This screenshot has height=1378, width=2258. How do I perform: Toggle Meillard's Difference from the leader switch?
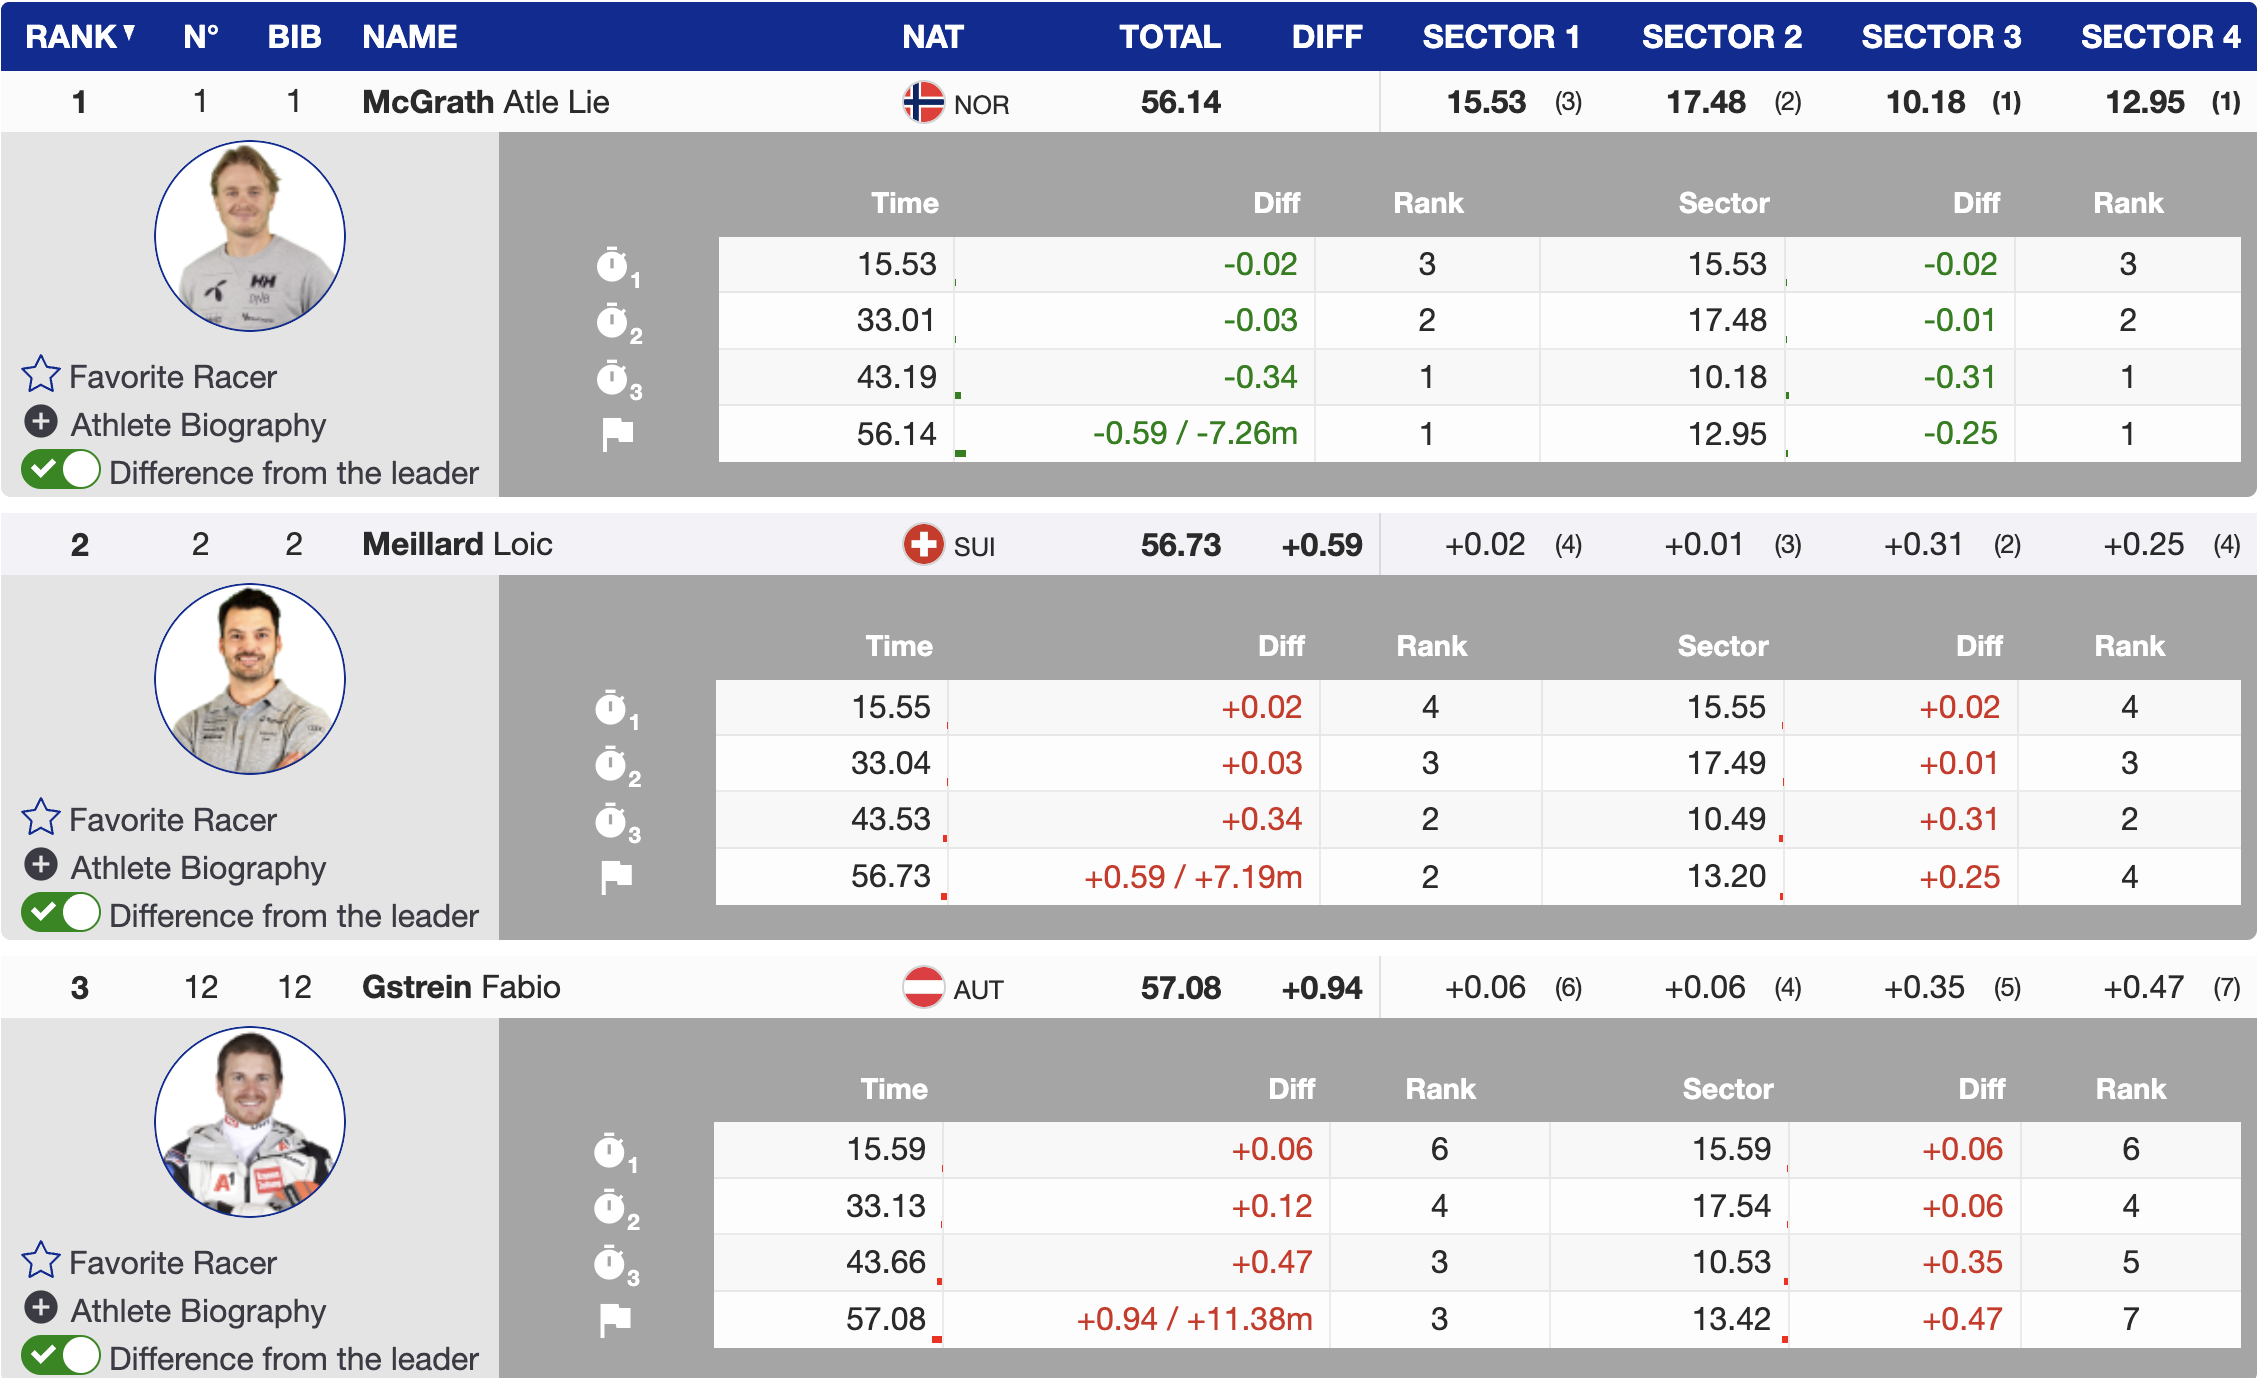coord(61,913)
